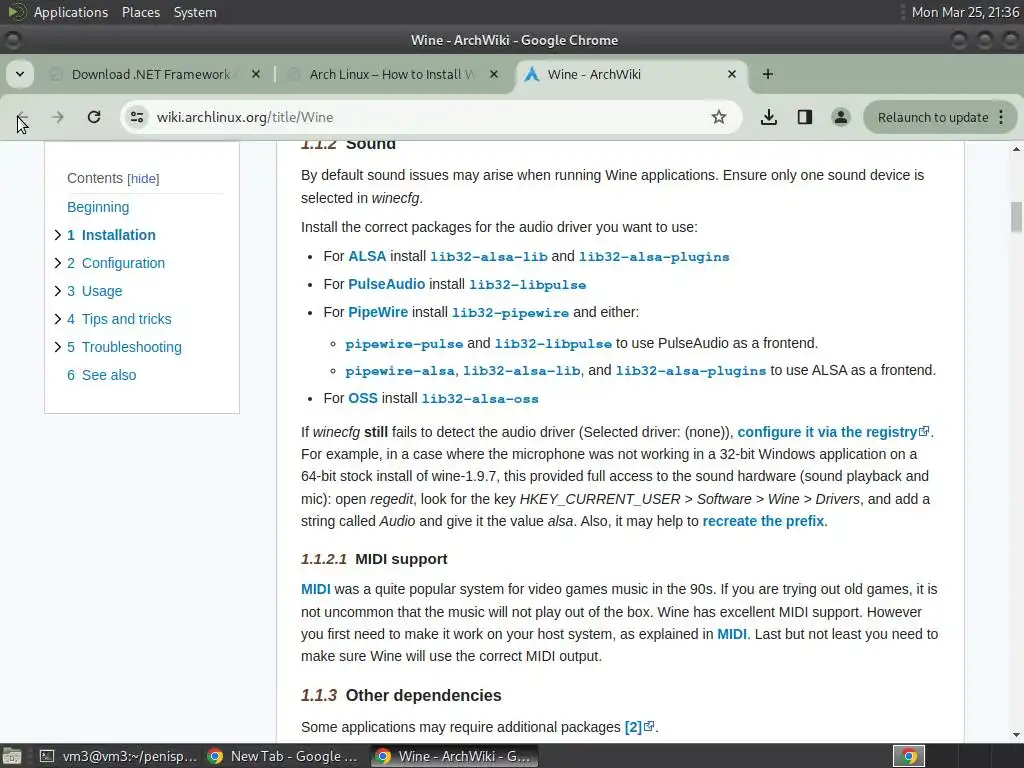Bookmark this page with the star icon
1024x768 pixels.
[718, 117]
